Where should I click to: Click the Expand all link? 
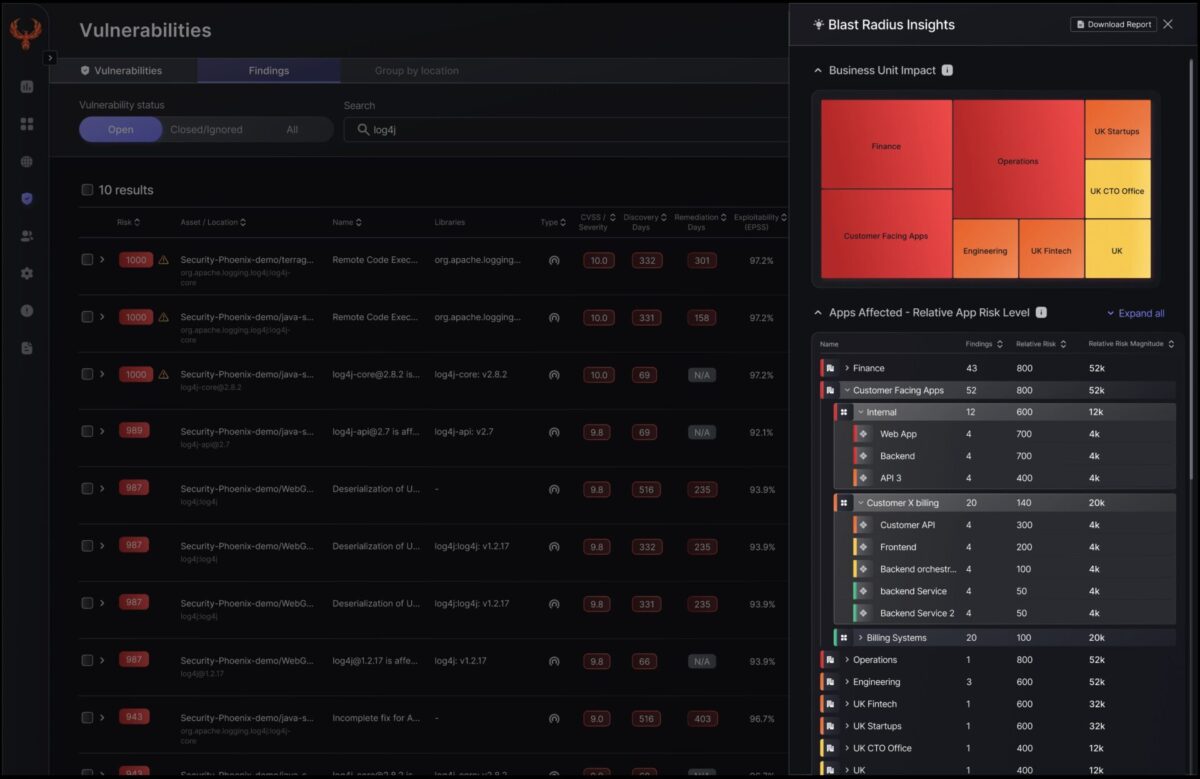coord(1136,313)
